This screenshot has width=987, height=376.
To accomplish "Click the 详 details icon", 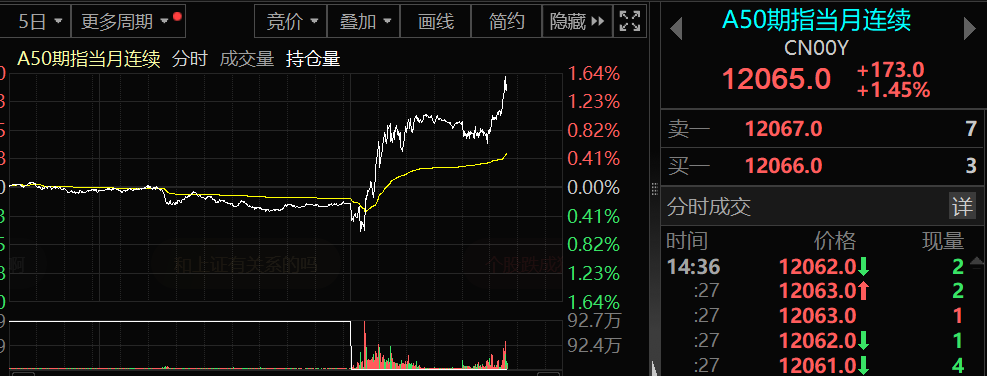I will pos(962,206).
